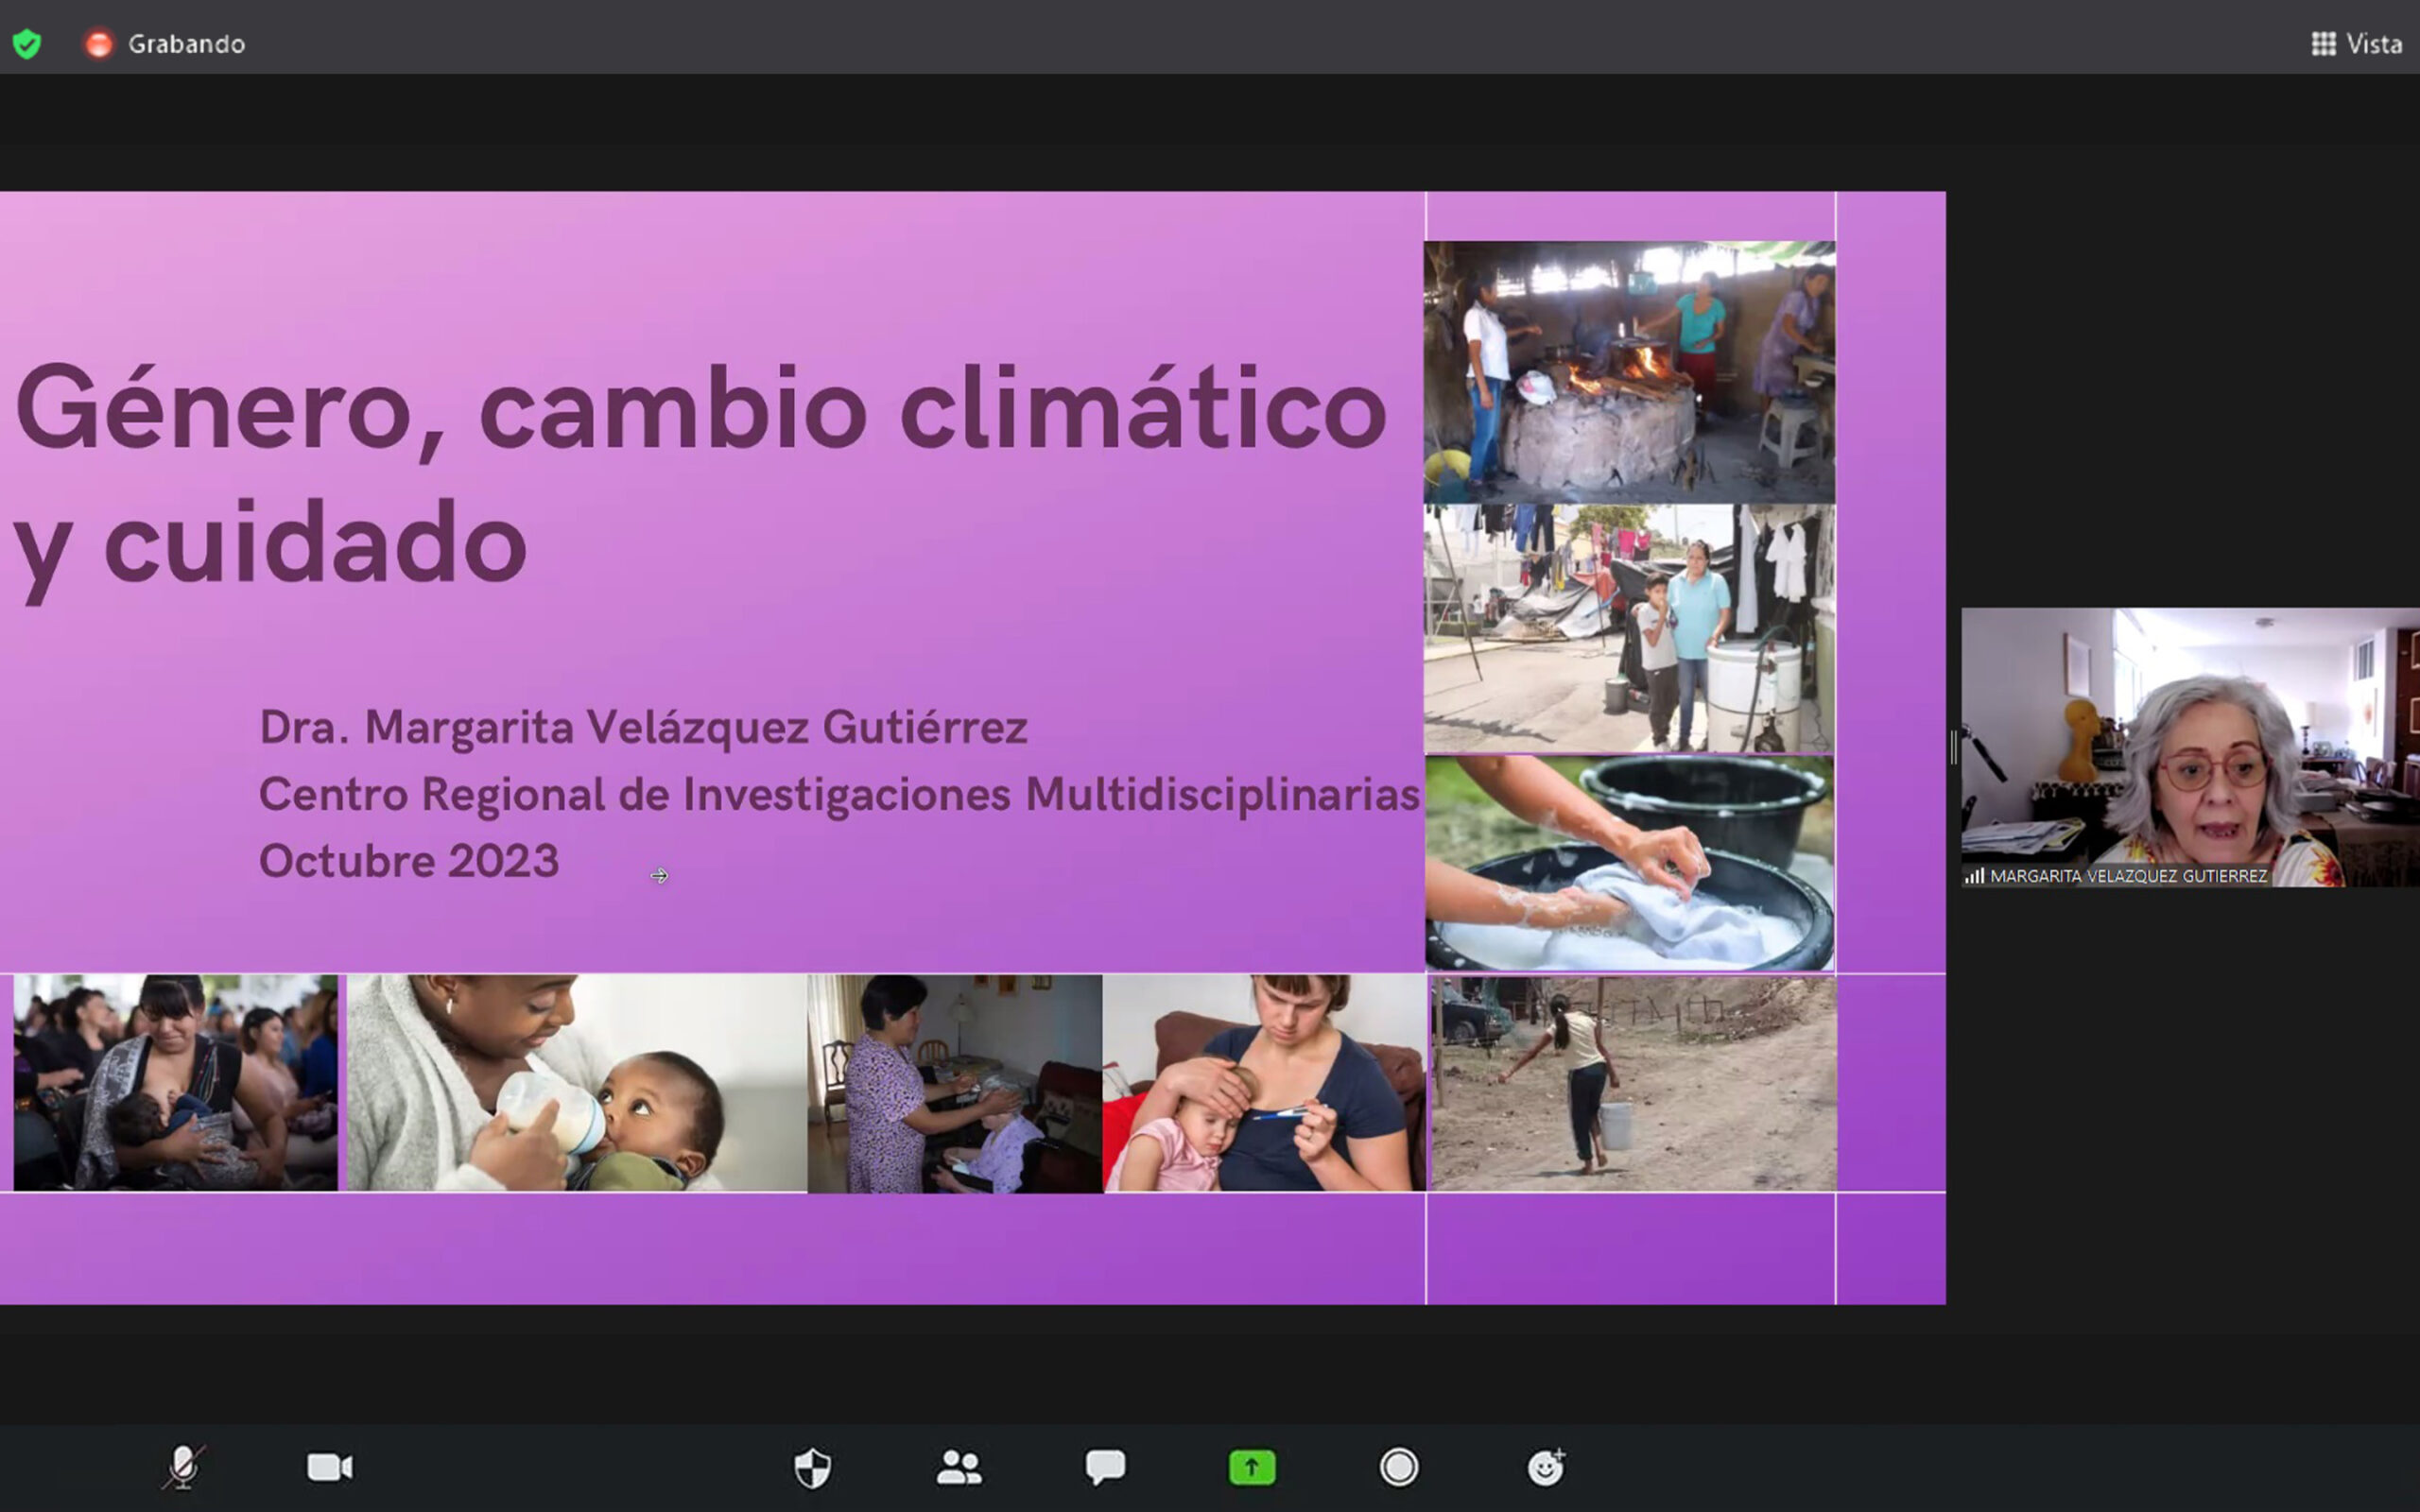Click the breastfeeding mother photo

click(176, 1083)
